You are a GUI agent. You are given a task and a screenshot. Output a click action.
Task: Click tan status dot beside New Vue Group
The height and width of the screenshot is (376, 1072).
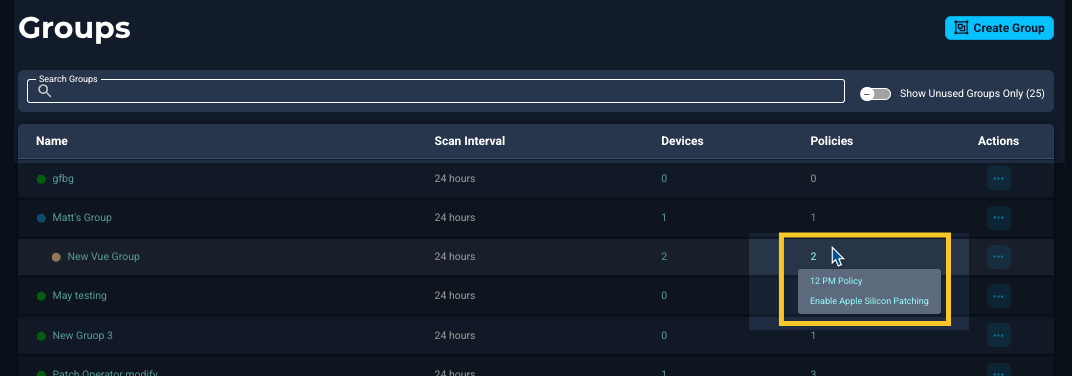pos(57,257)
